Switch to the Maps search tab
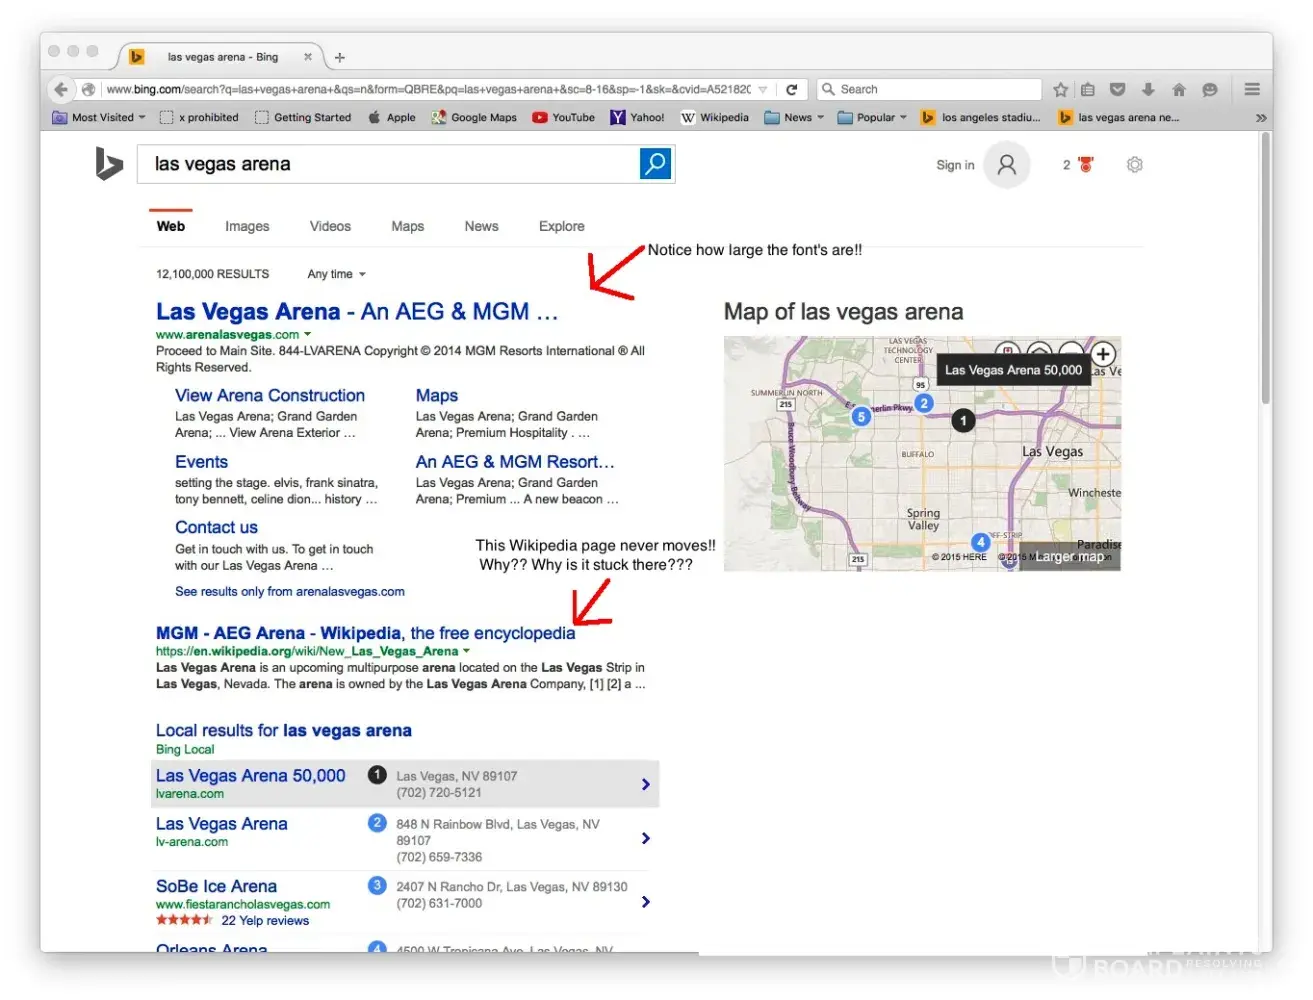This screenshot has width=1313, height=1000. (408, 226)
